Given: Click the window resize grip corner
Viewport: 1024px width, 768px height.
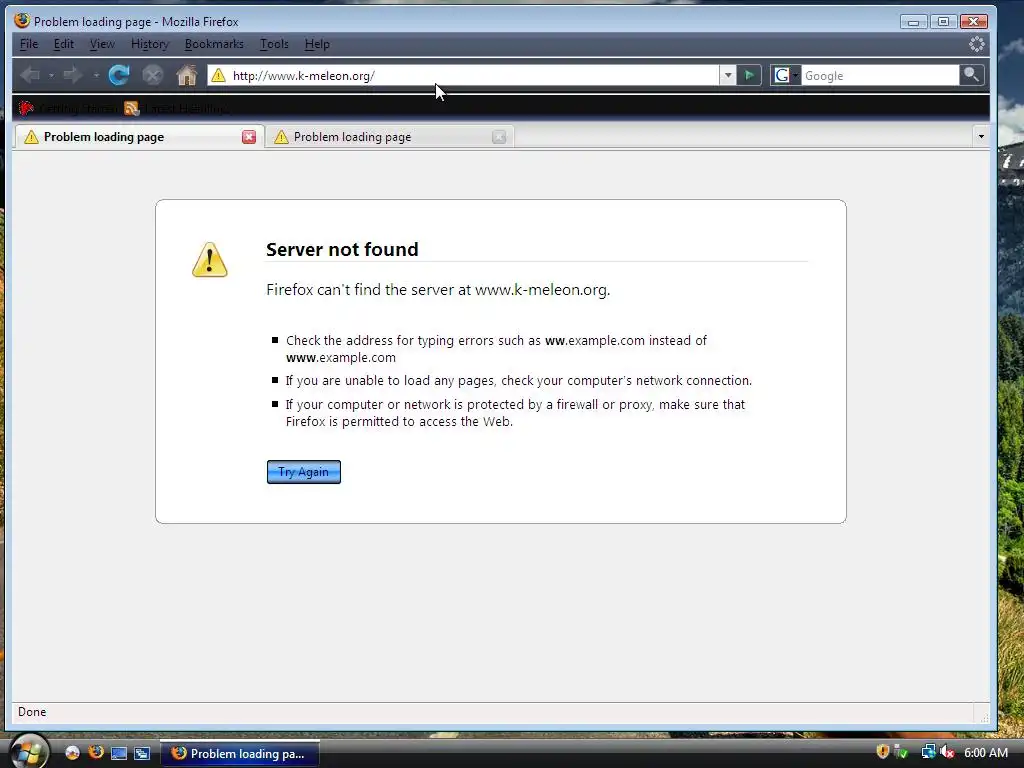Looking at the screenshot, I should coord(984,717).
